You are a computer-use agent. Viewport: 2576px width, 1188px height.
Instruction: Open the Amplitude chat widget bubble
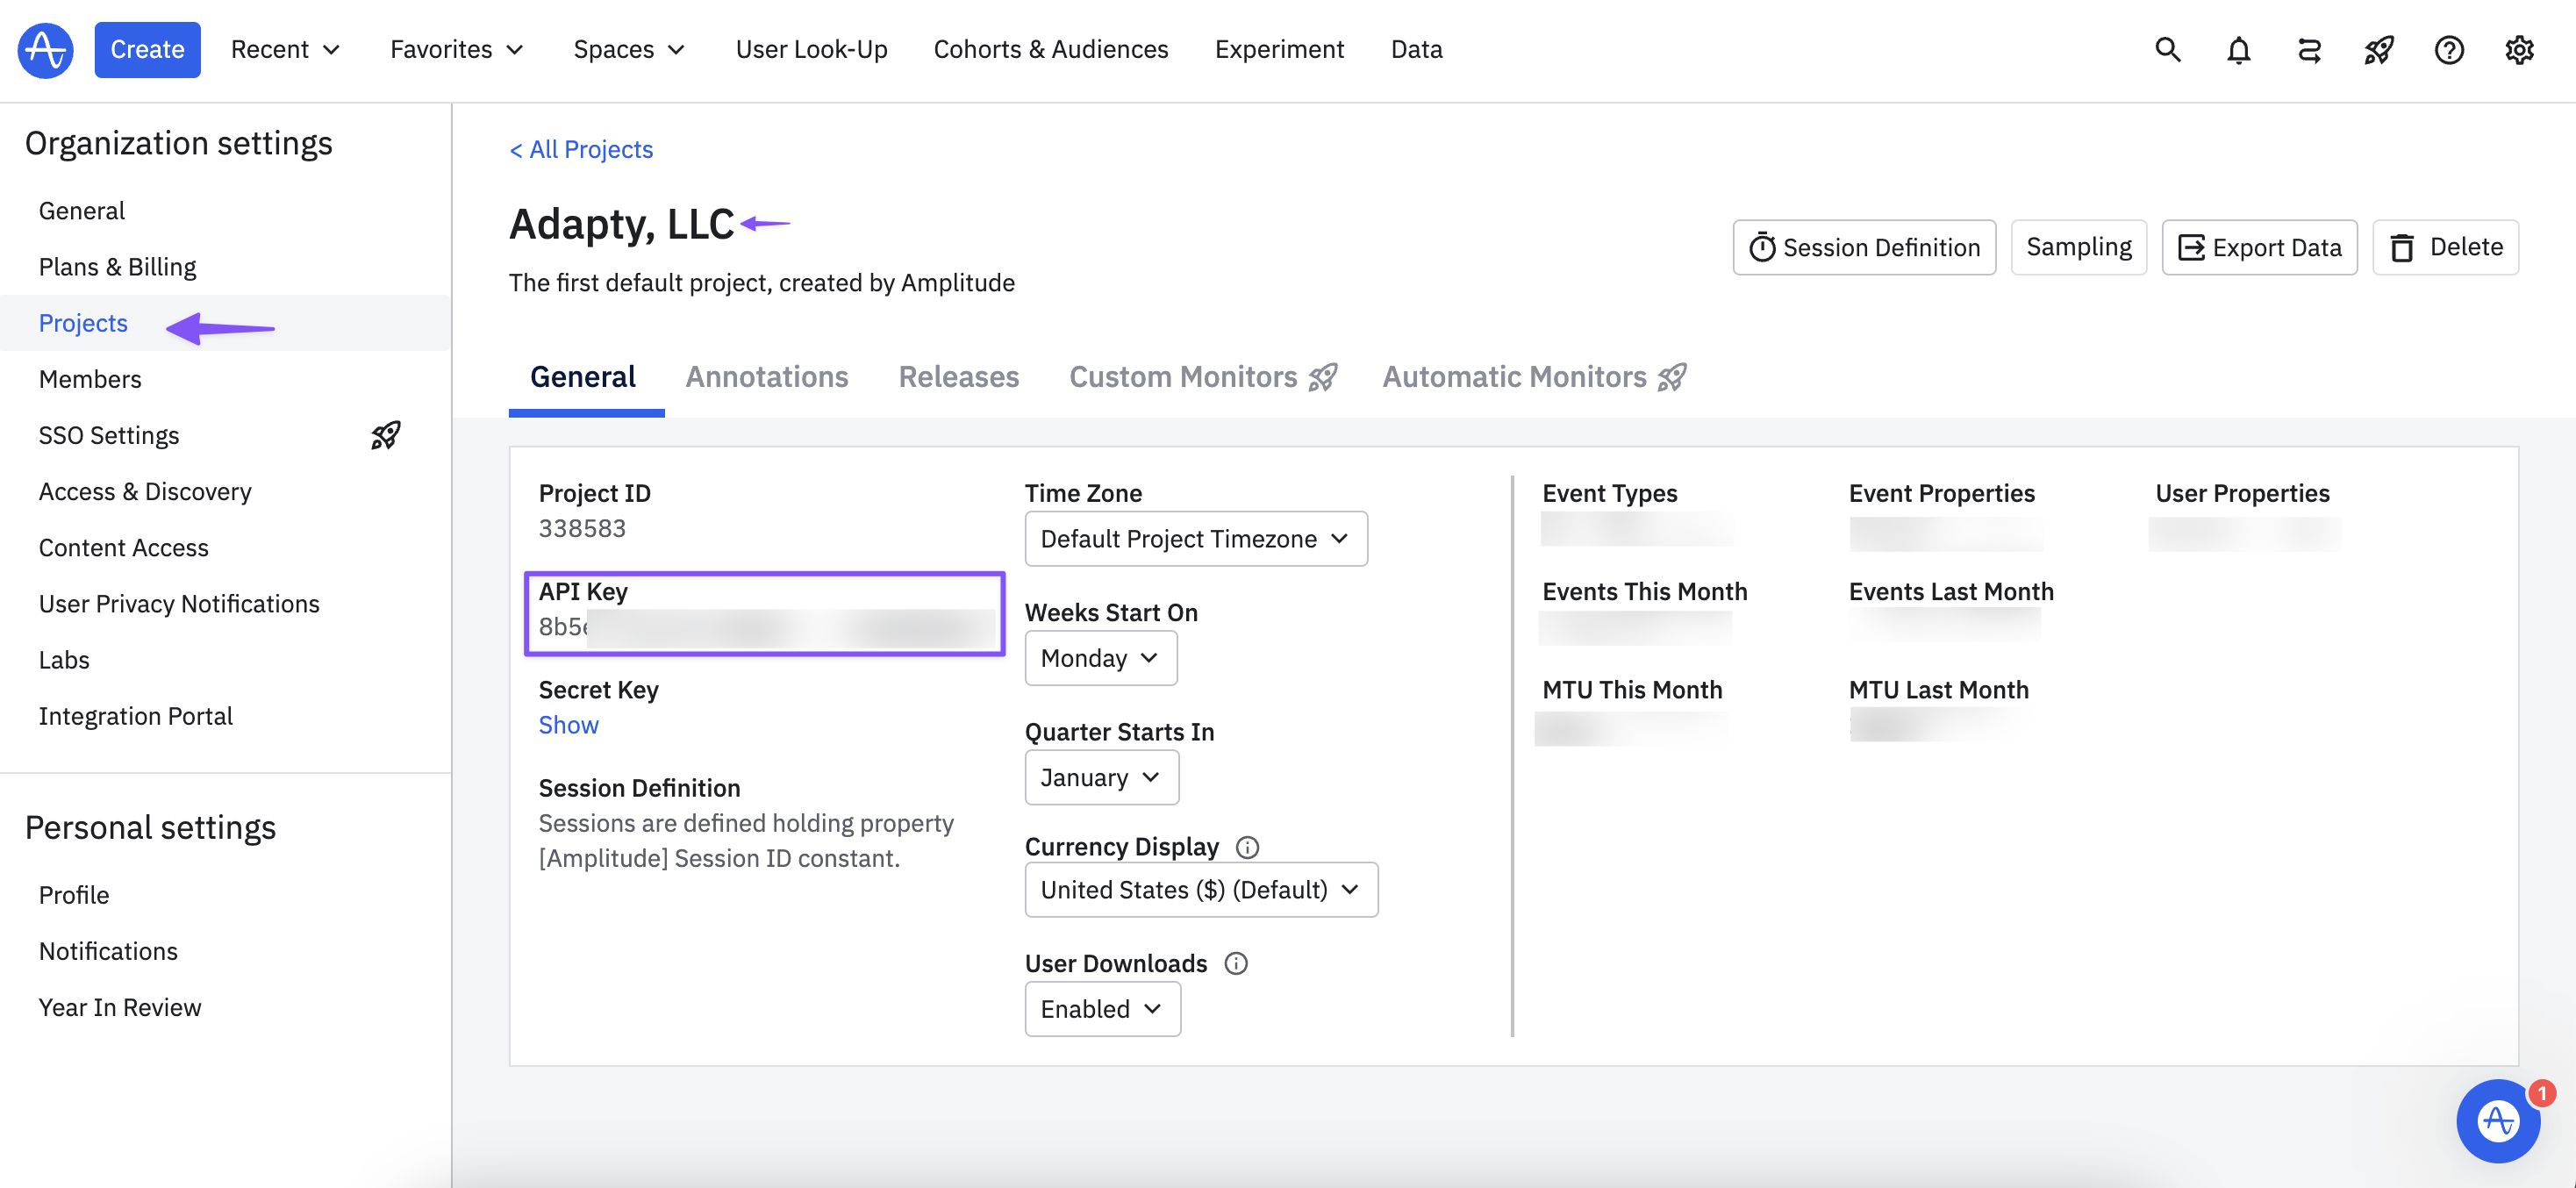(x=2497, y=1120)
